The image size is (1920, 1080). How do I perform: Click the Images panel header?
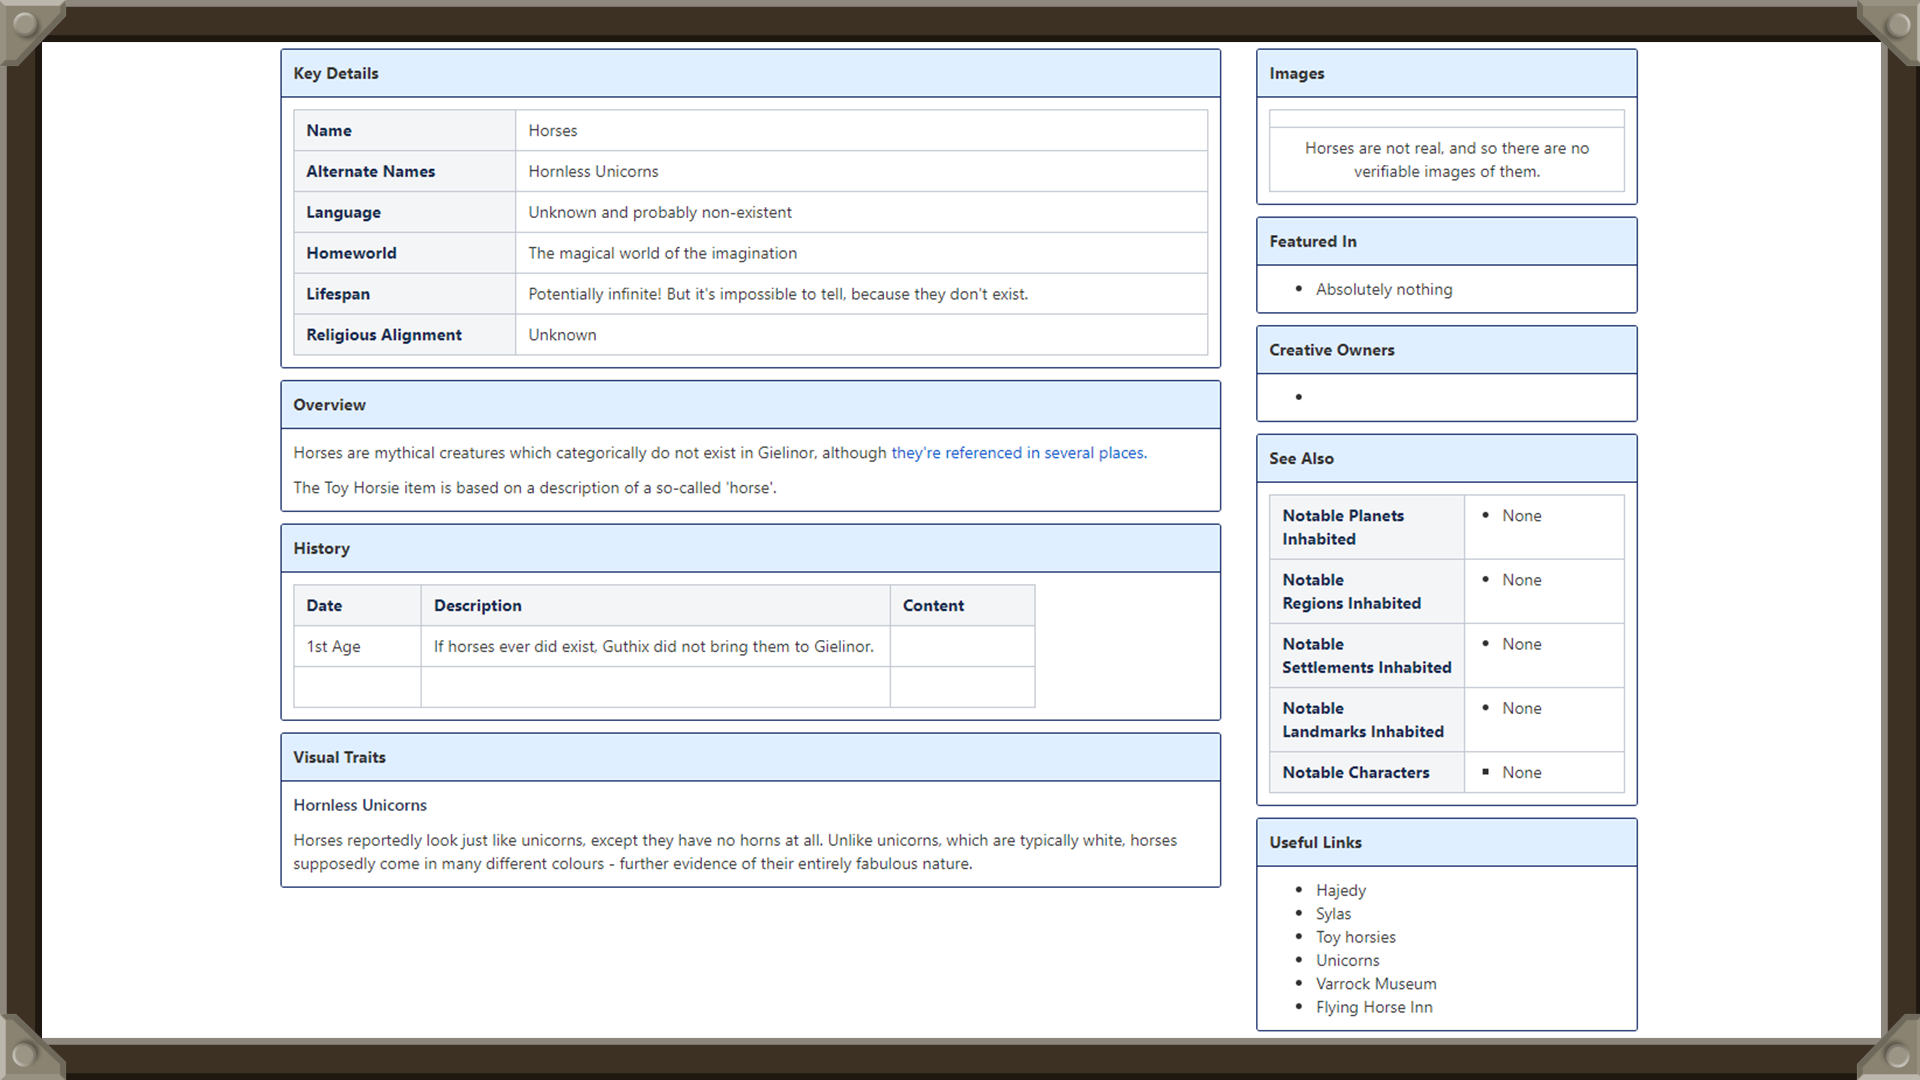point(1446,73)
